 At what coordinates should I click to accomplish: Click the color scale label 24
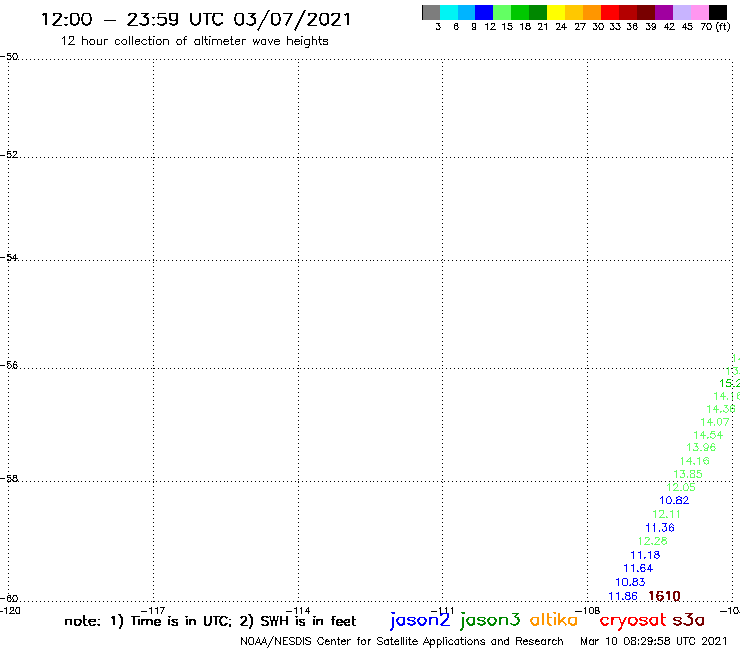pyautogui.click(x=561, y=27)
